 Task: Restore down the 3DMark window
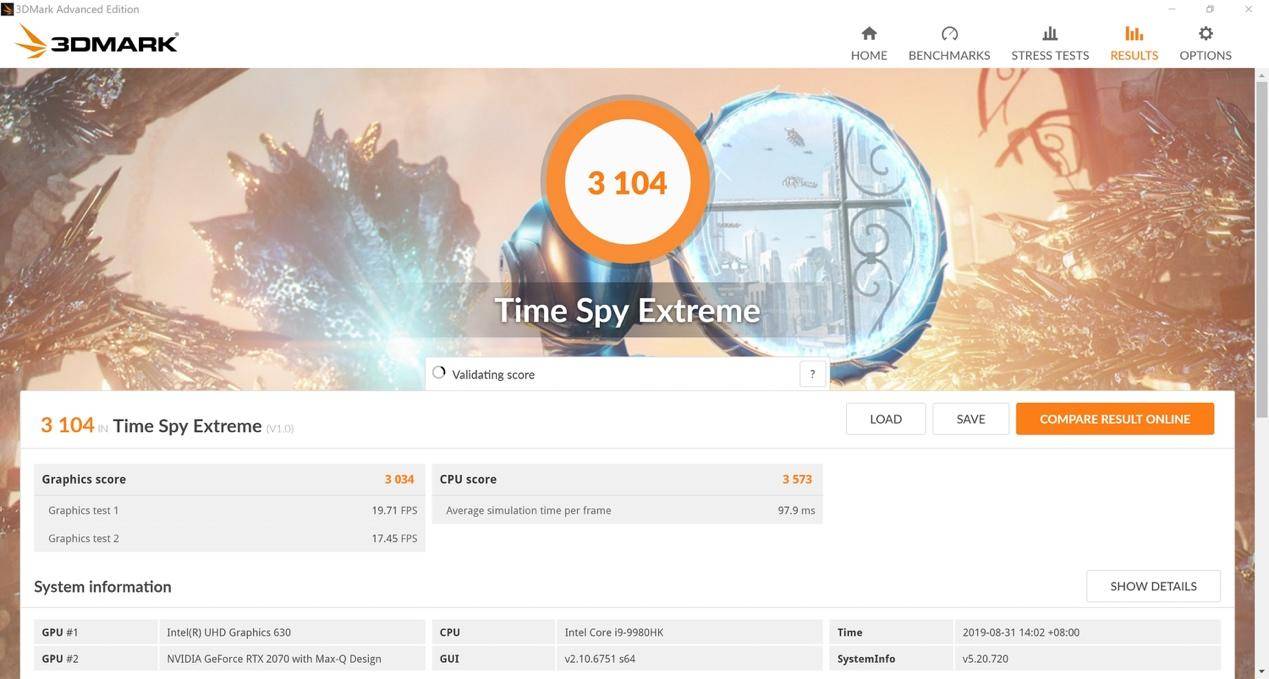tap(1209, 9)
